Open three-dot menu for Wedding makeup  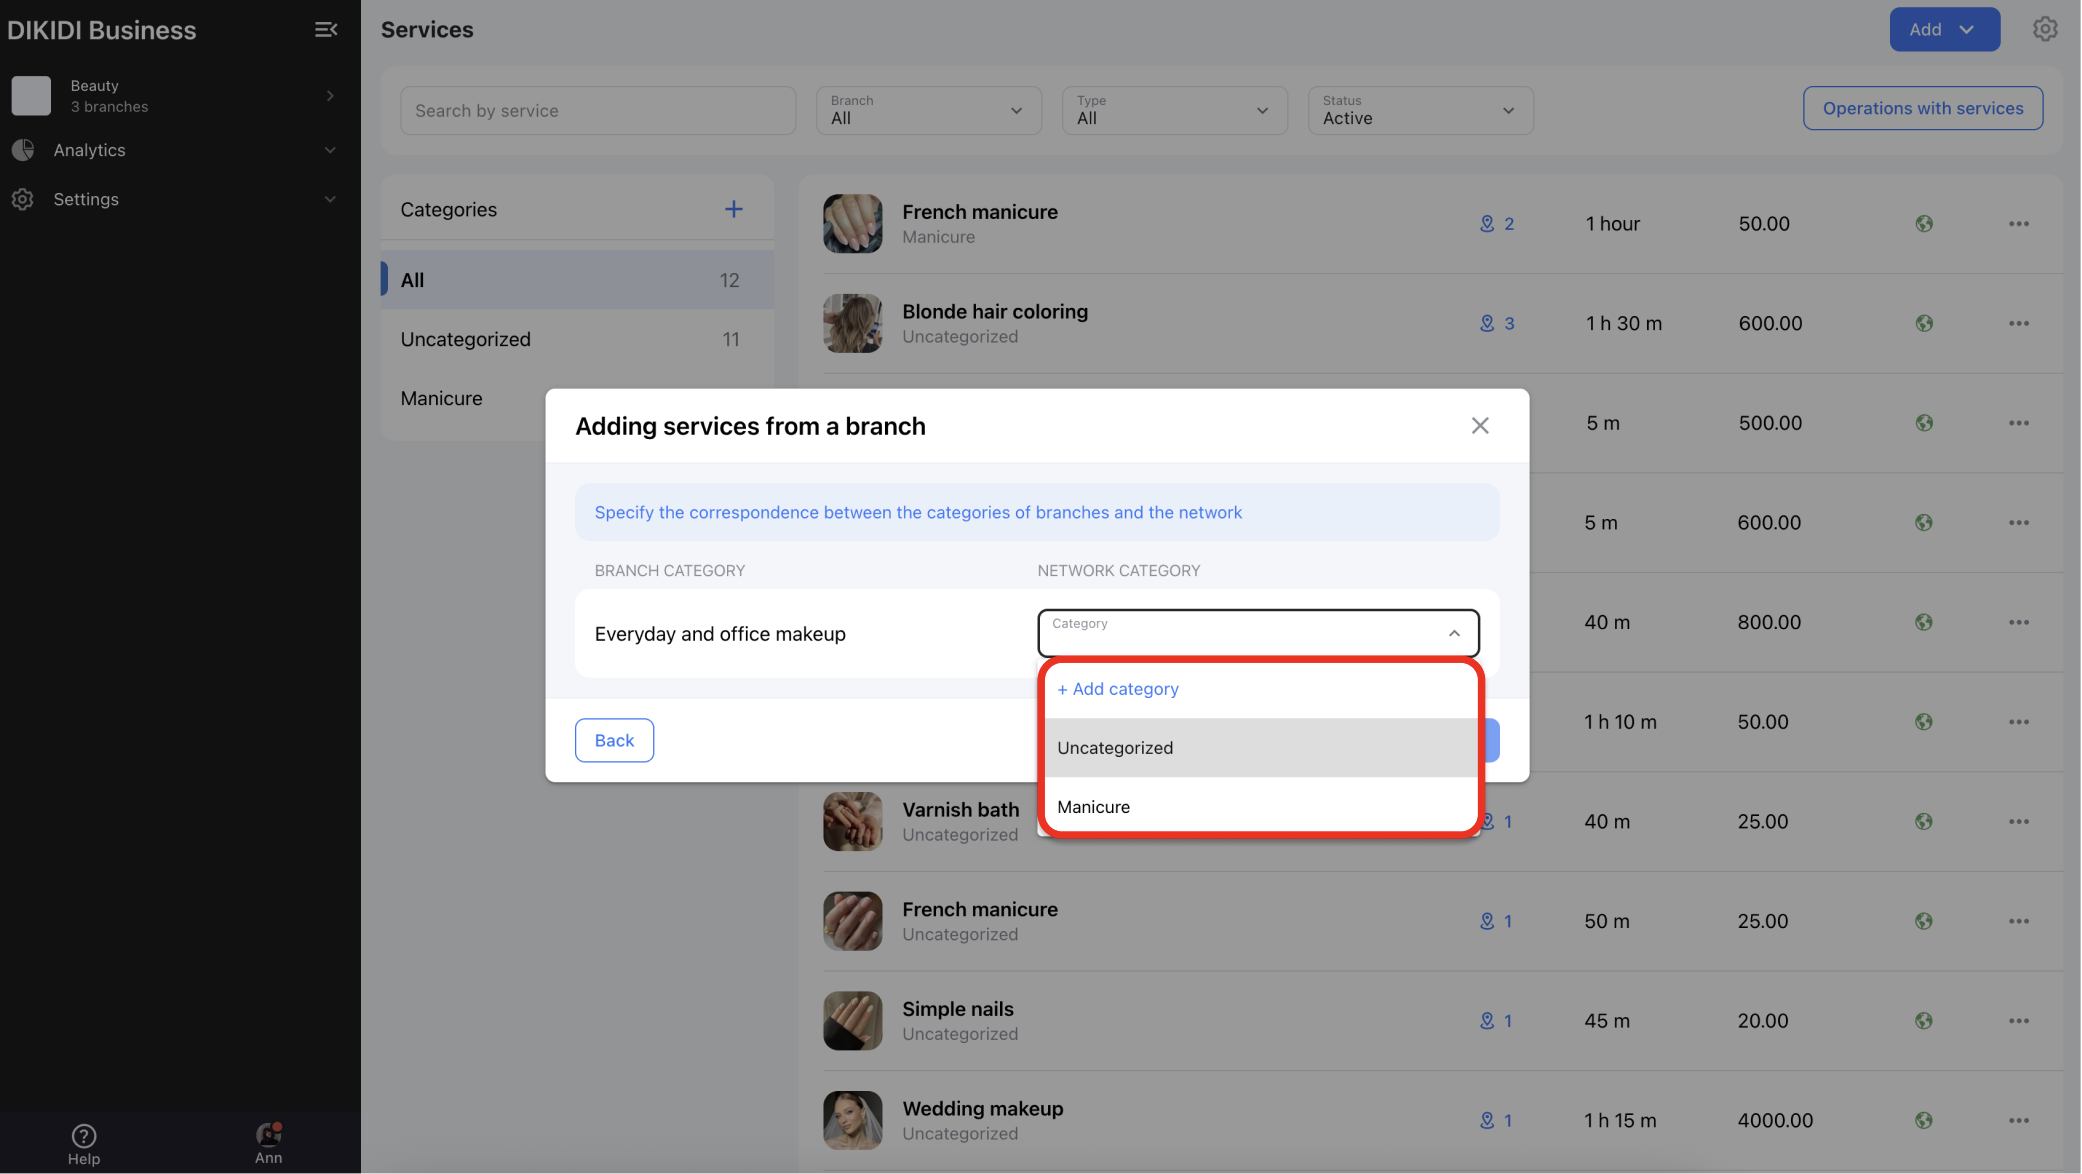[2018, 1120]
